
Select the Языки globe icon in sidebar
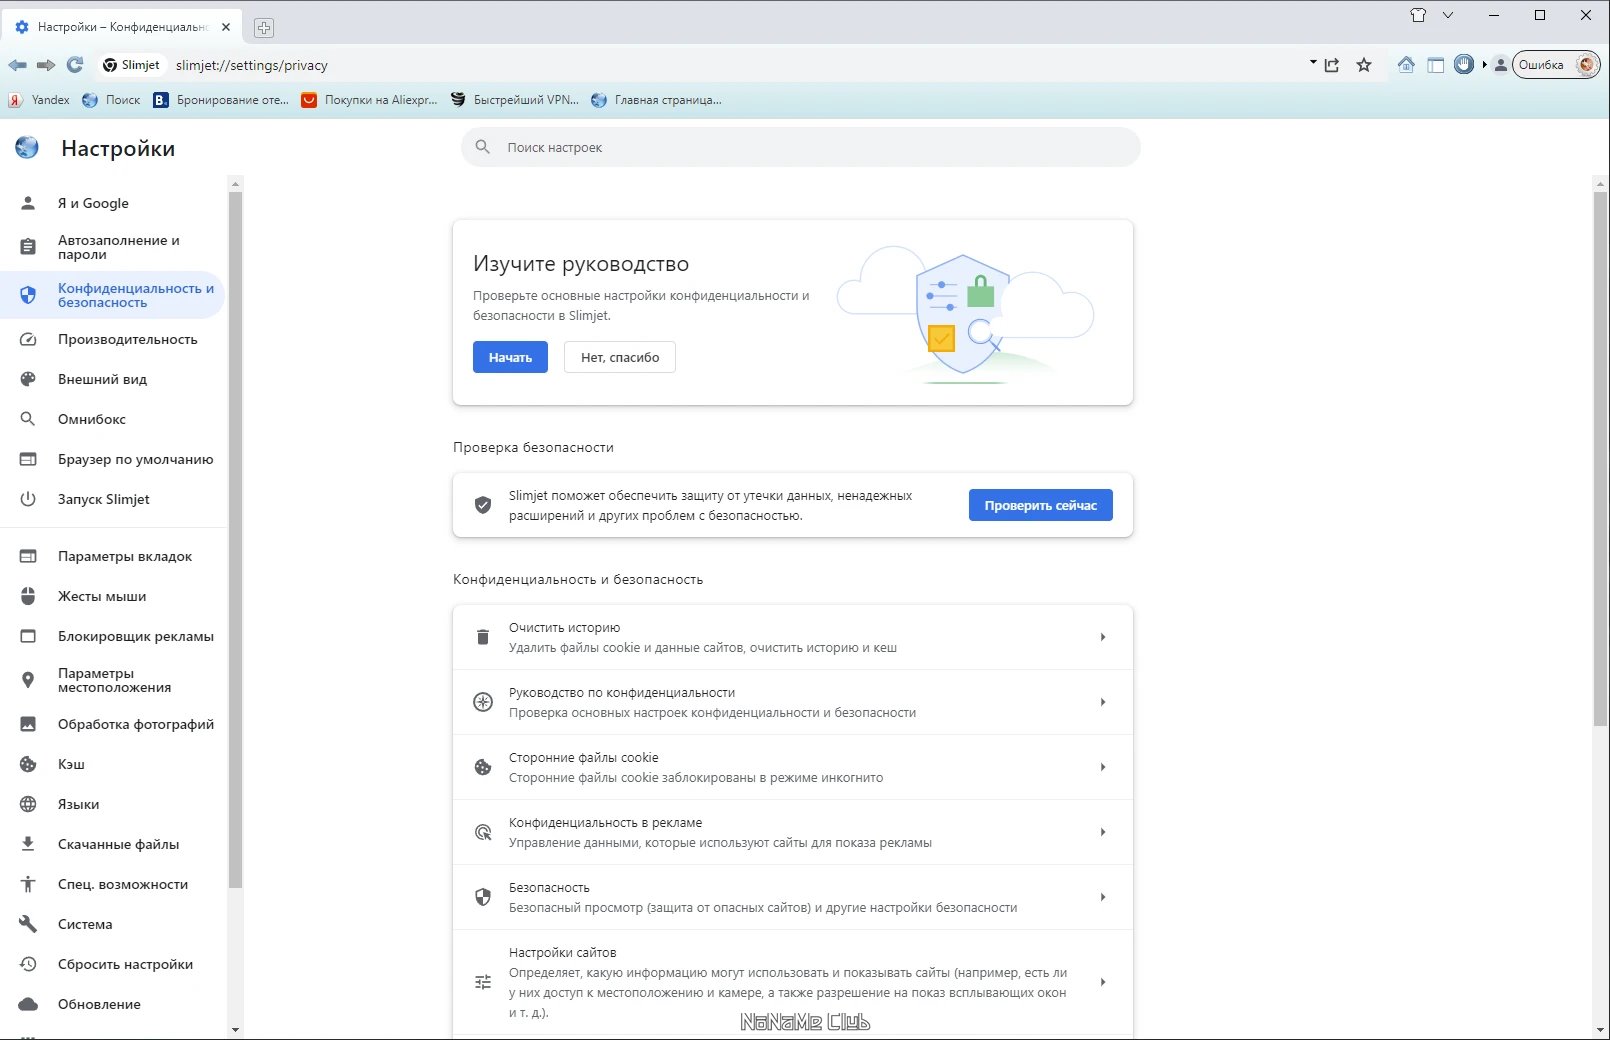[28, 804]
